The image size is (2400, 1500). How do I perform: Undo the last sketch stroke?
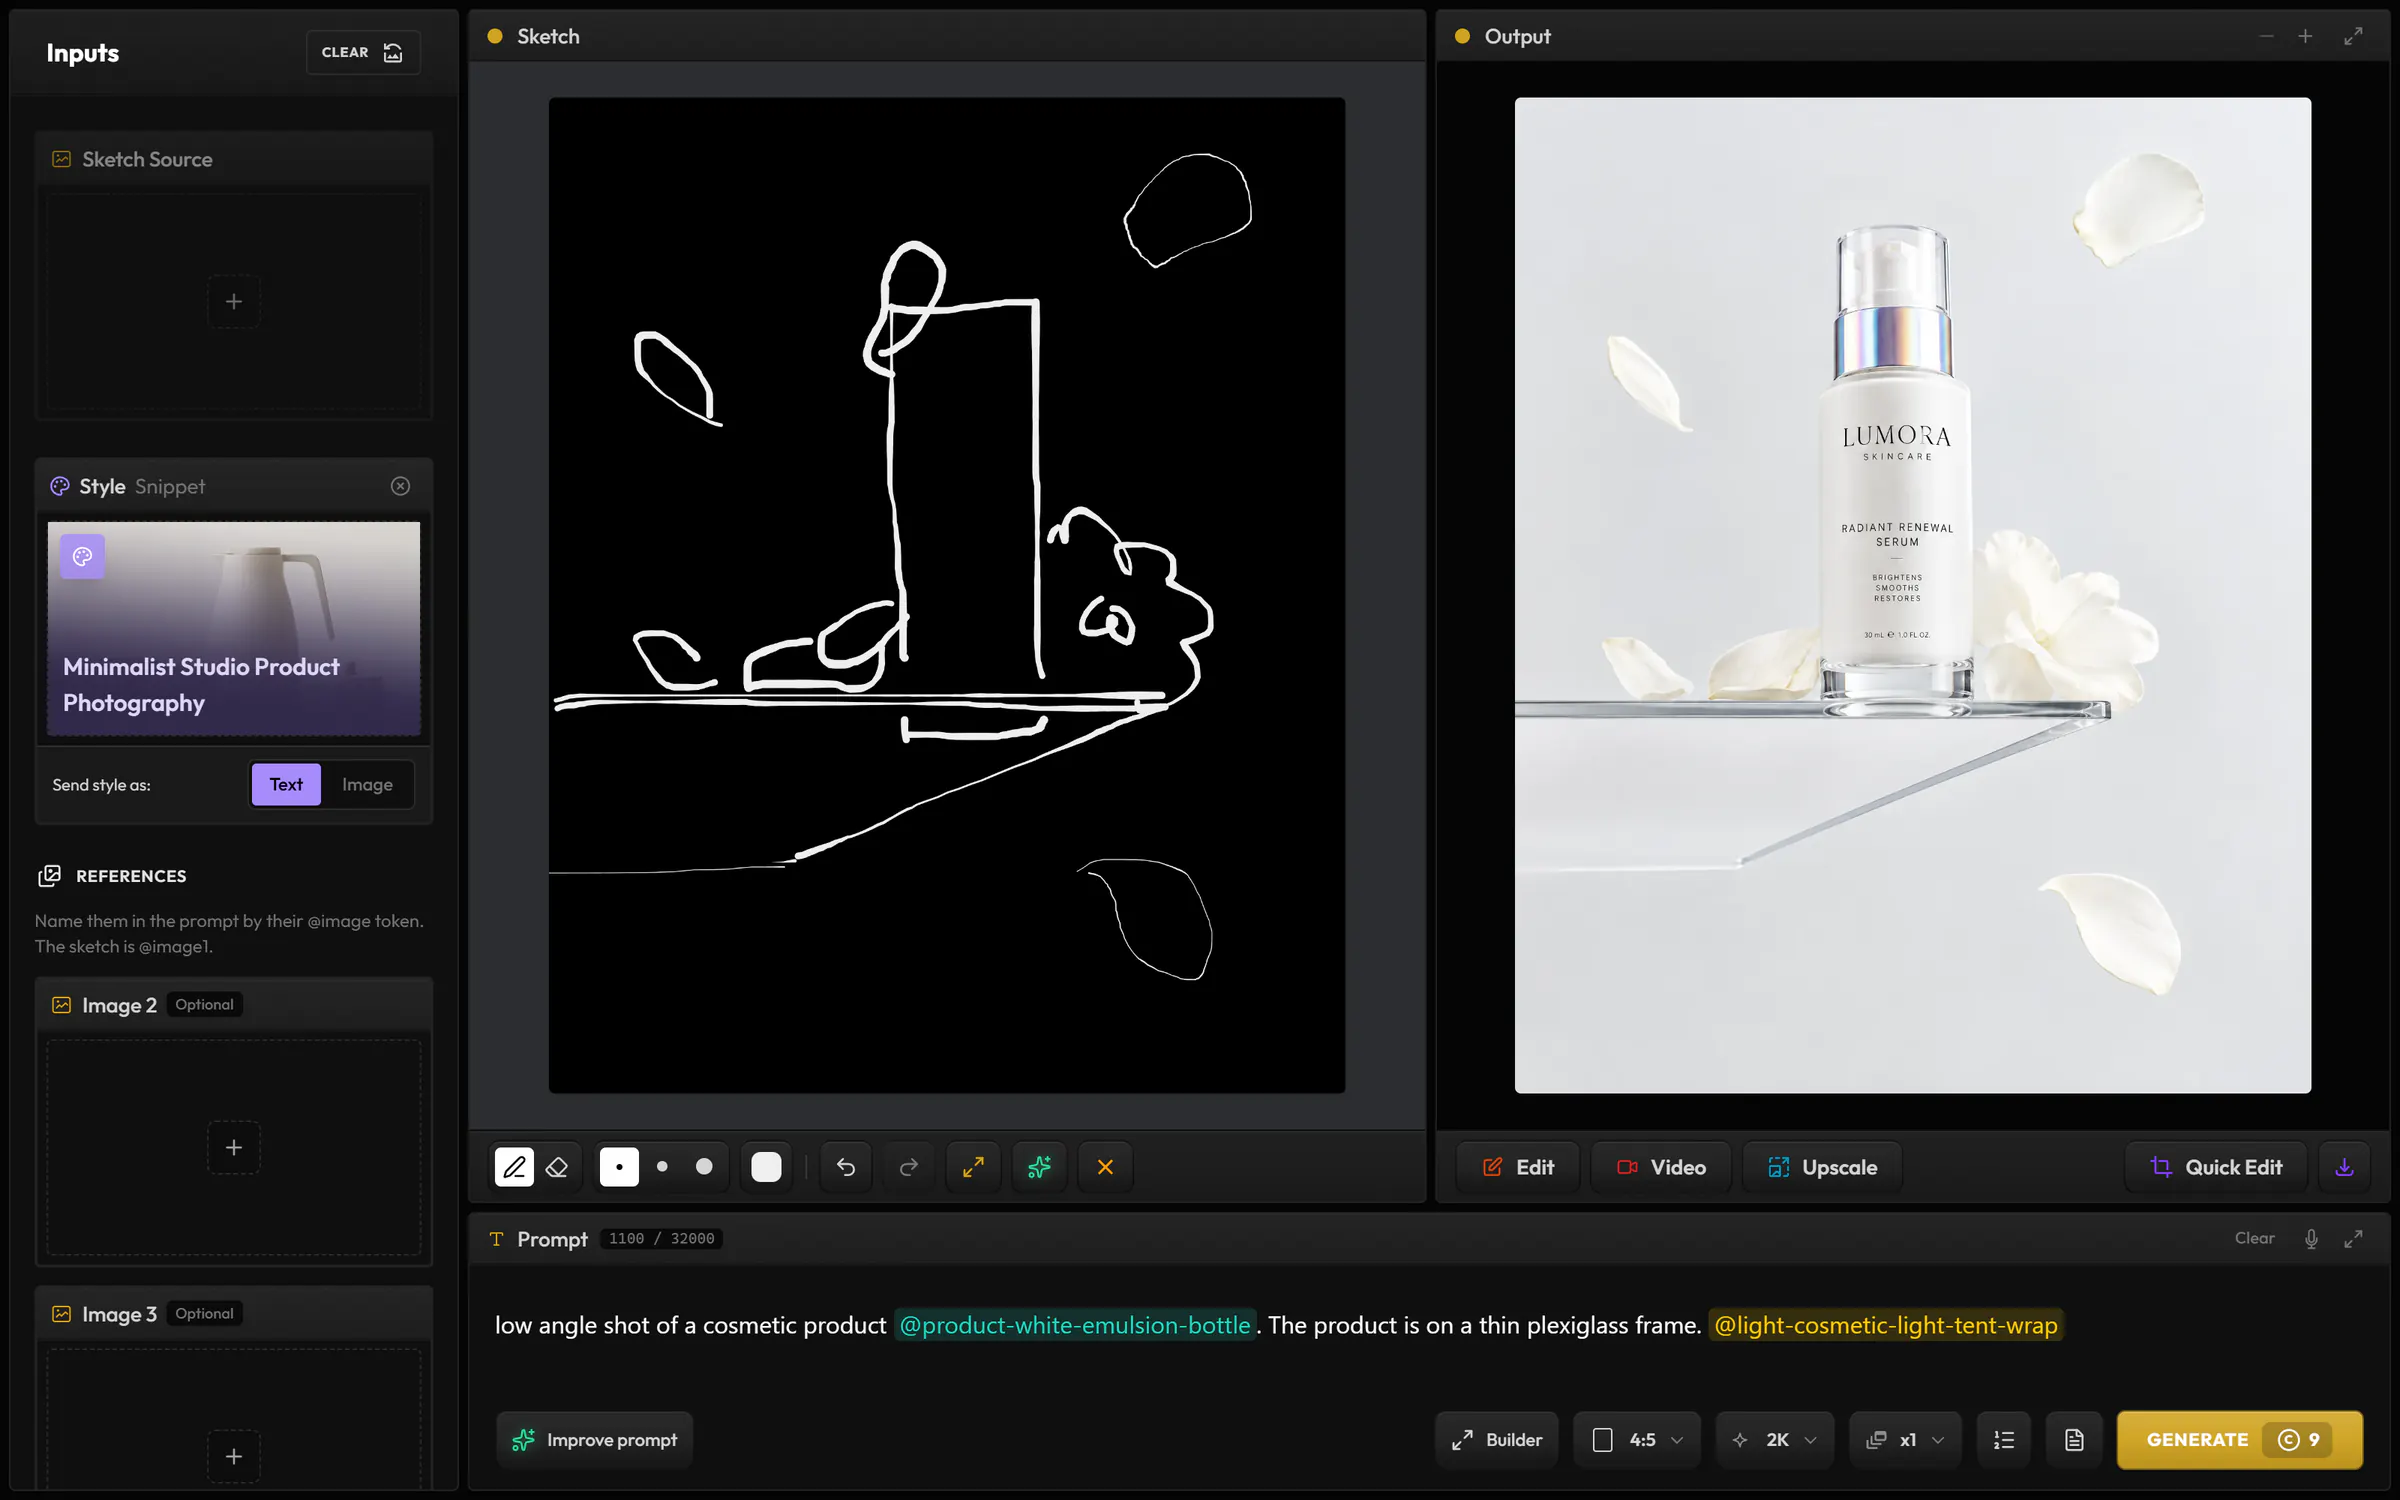coord(846,1167)
